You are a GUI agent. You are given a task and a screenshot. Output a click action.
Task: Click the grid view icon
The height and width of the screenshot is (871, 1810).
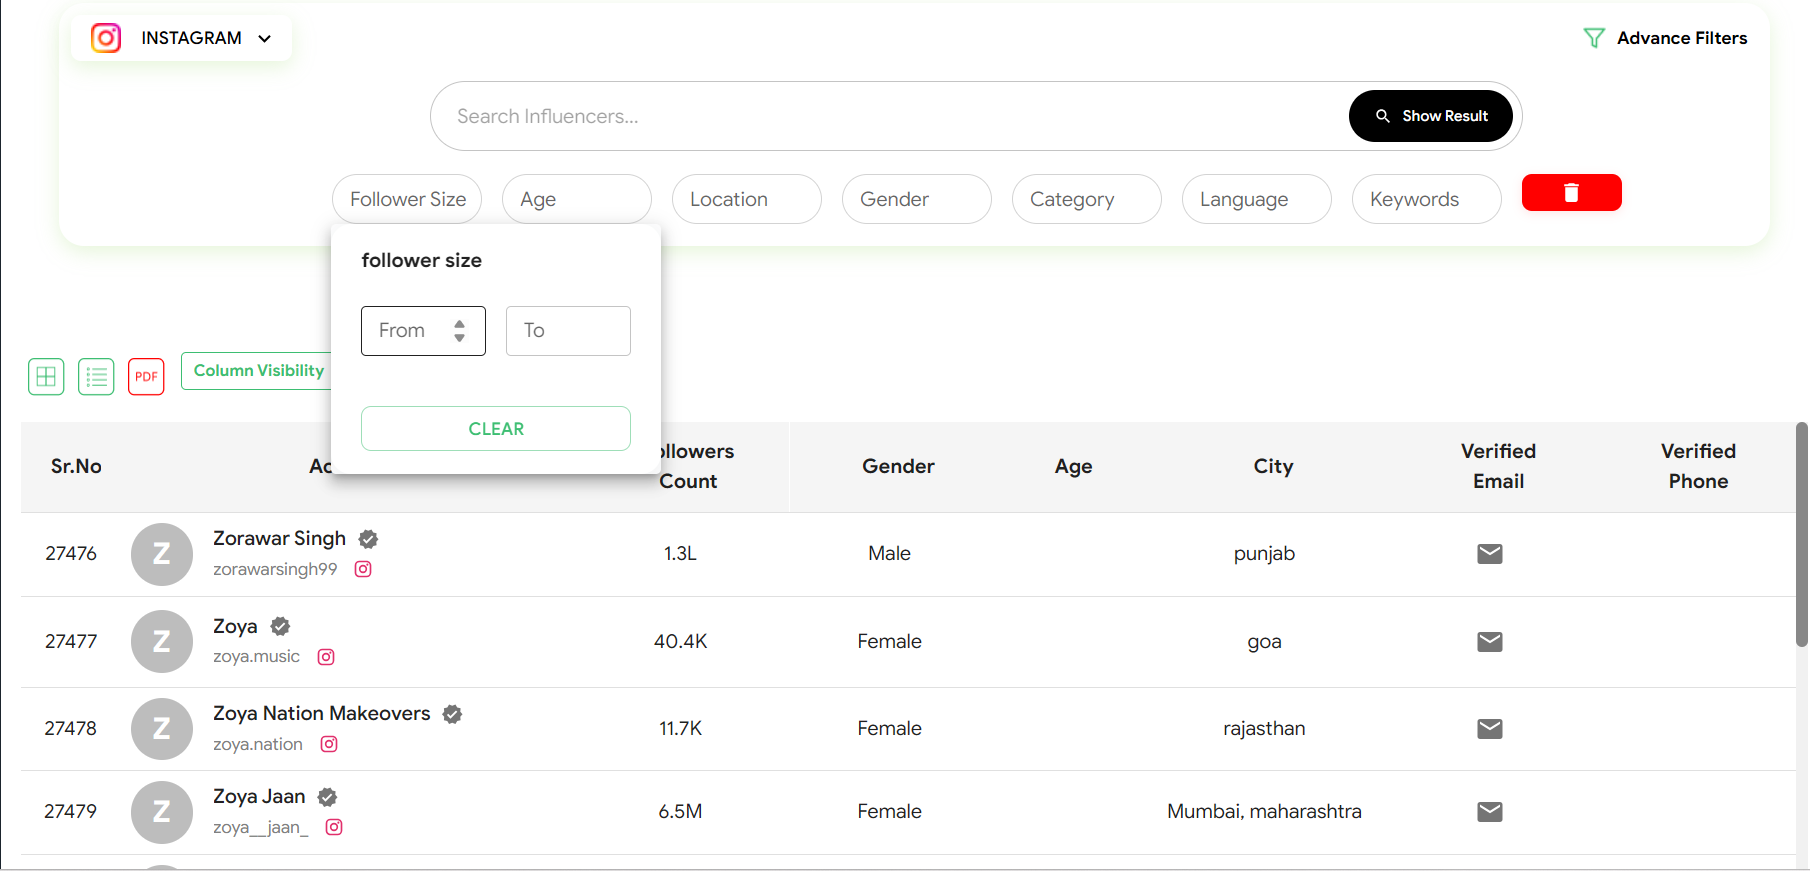coord(46,377)
